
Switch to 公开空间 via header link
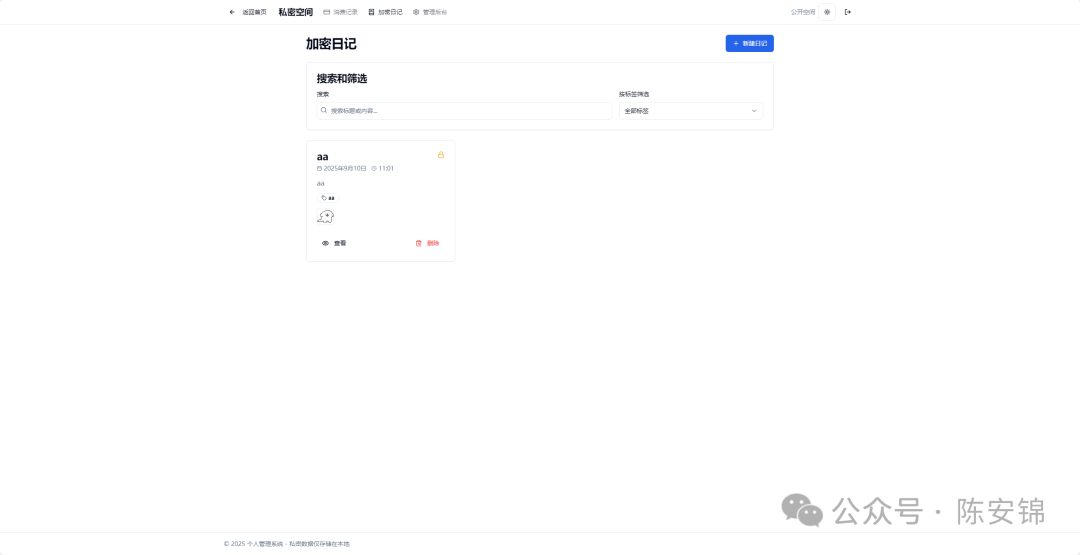coord(802,12)
